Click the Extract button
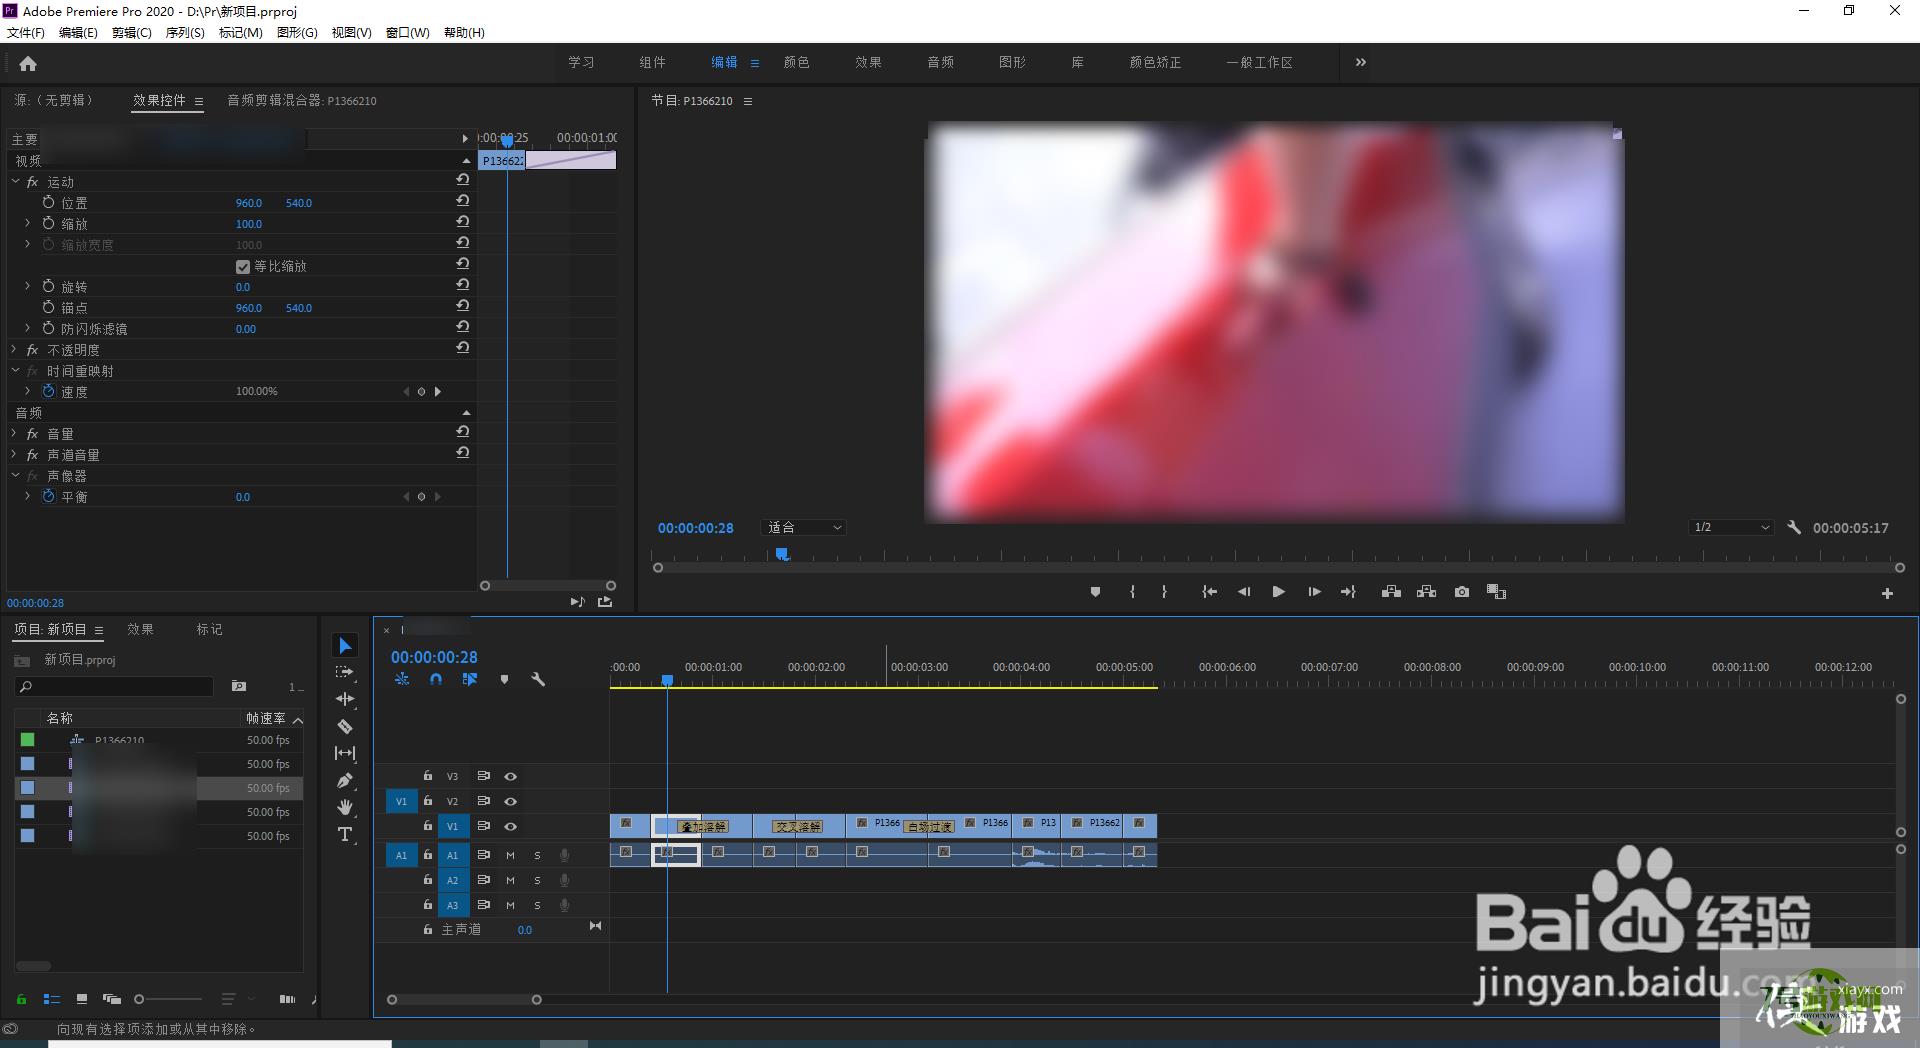Screen dimensions: 1920x1048 1427,592
